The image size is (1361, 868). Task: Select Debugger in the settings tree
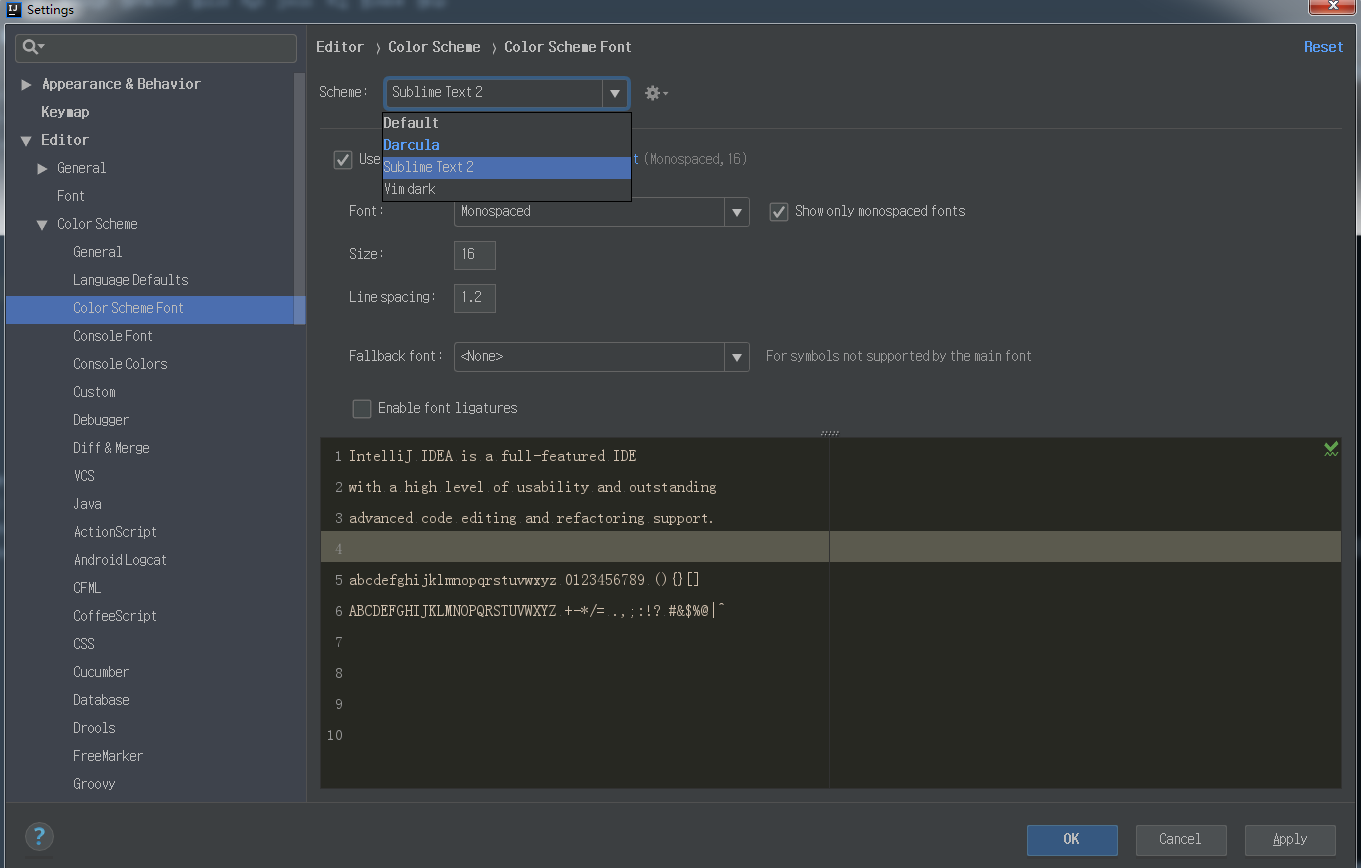click(101, 420)
